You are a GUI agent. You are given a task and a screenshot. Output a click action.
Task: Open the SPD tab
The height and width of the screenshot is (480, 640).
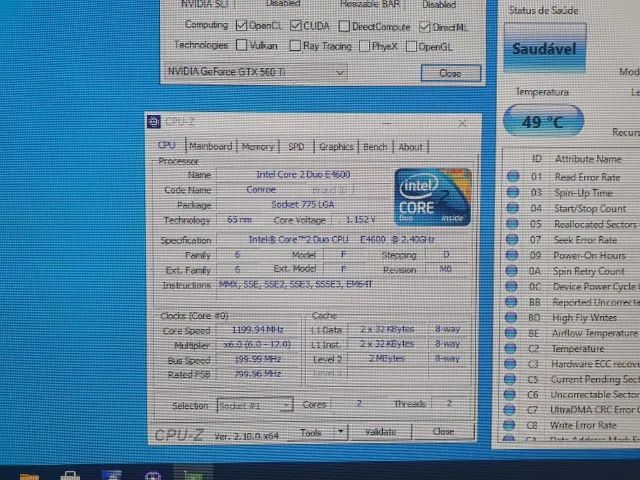[296, 147]
